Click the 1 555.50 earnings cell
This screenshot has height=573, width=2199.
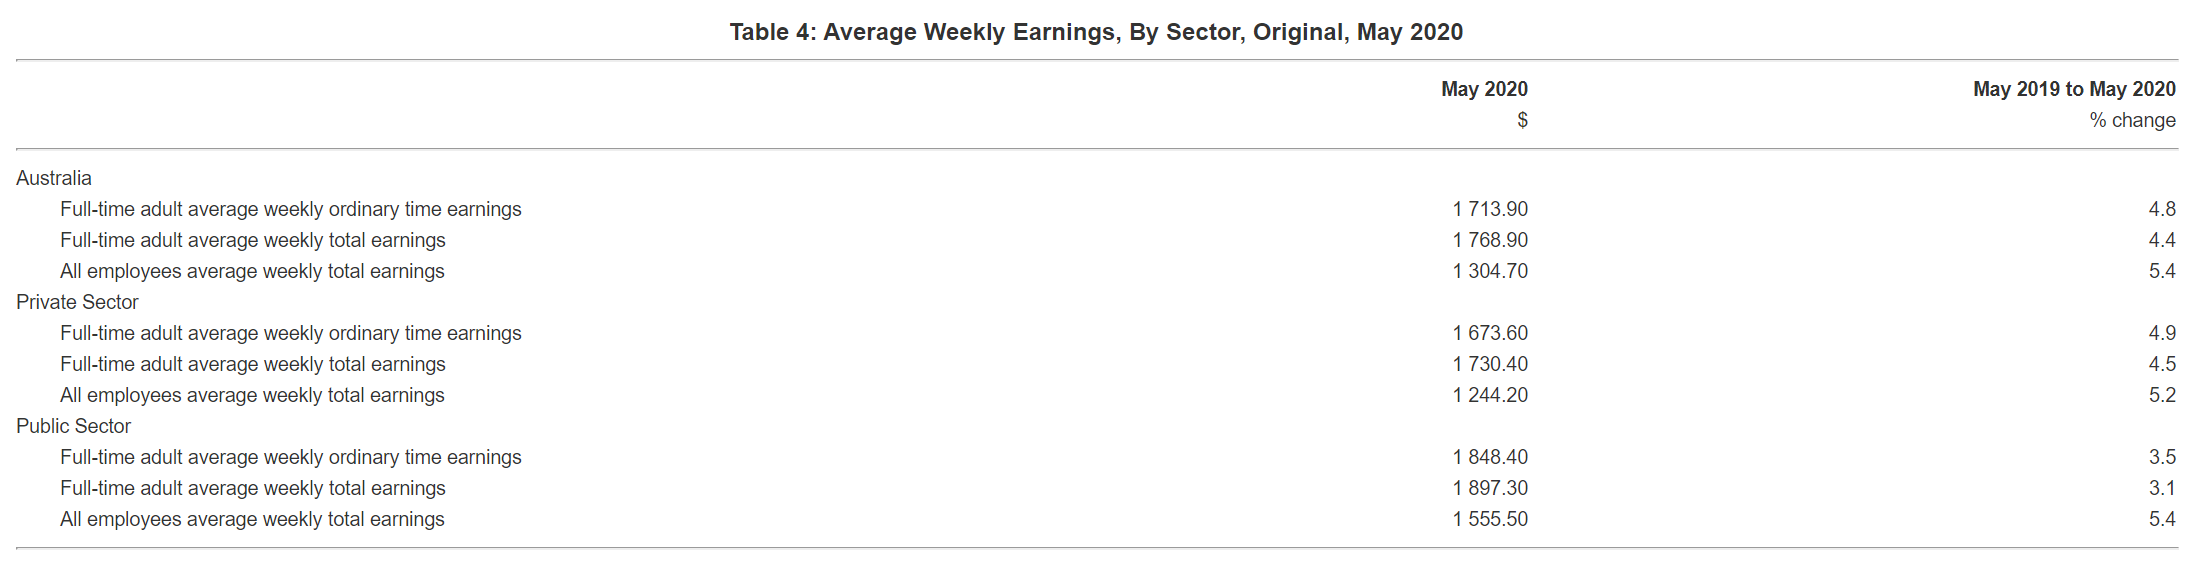(x=1490, y=519)
